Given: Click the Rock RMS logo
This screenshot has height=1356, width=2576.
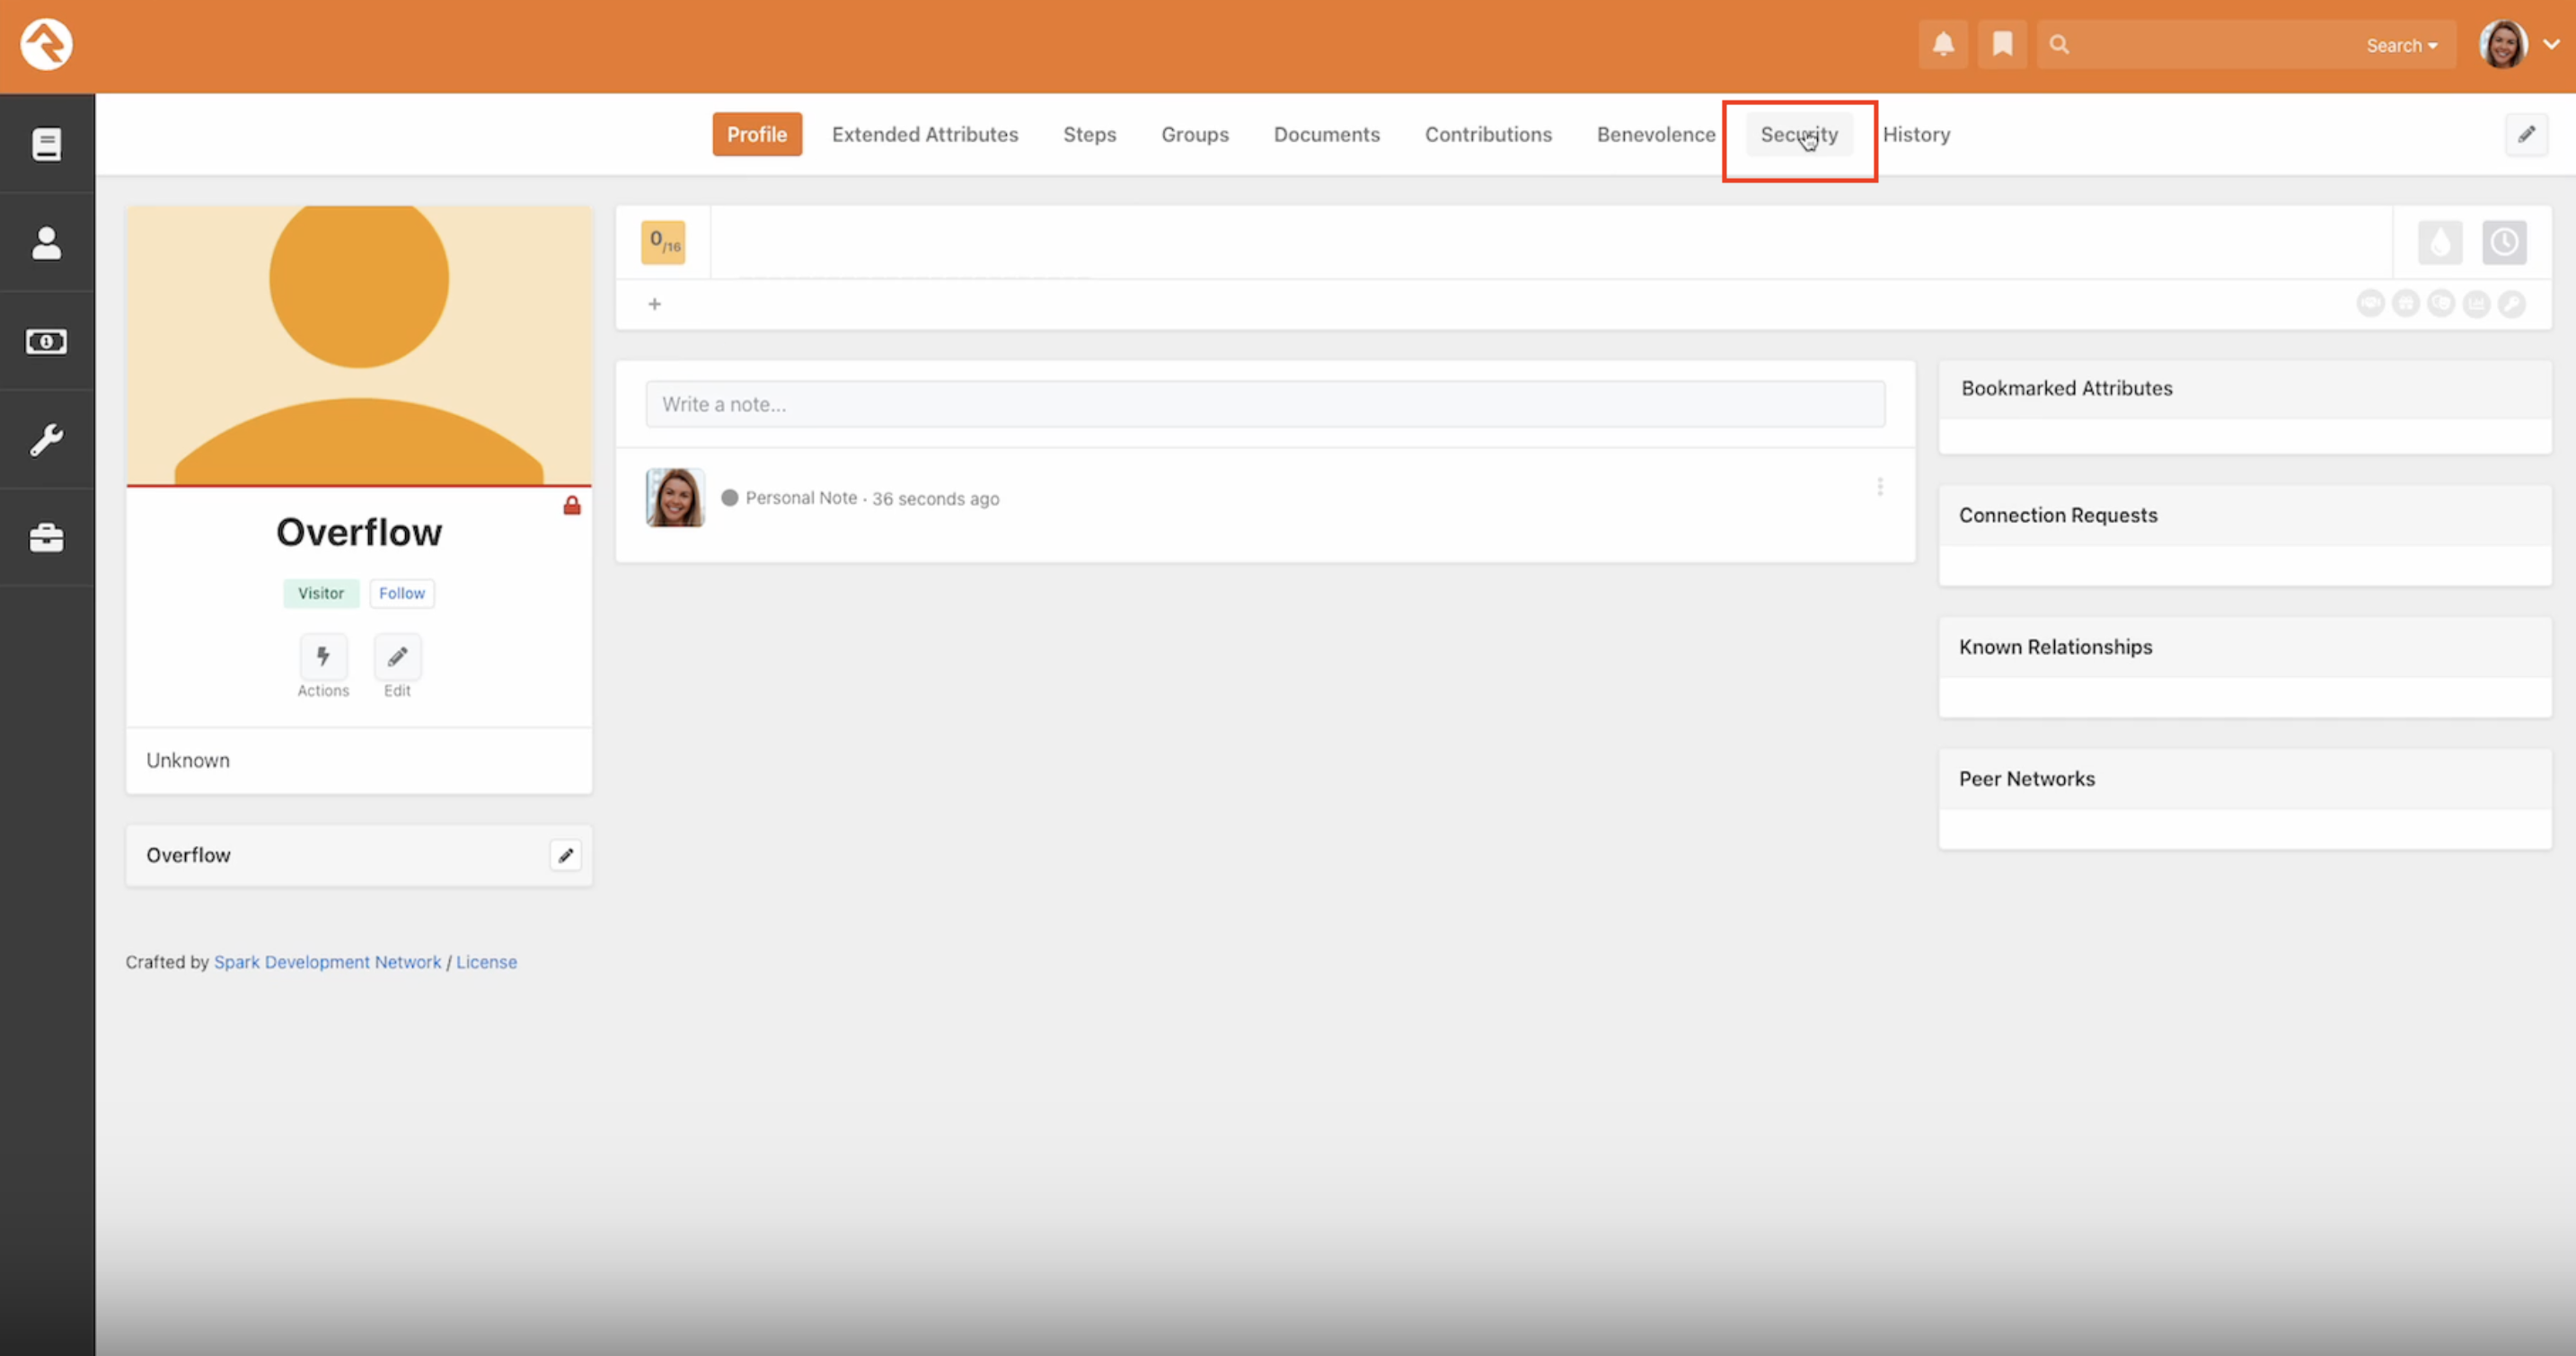Looking at the screenshot, I should [x=46, y=45].
